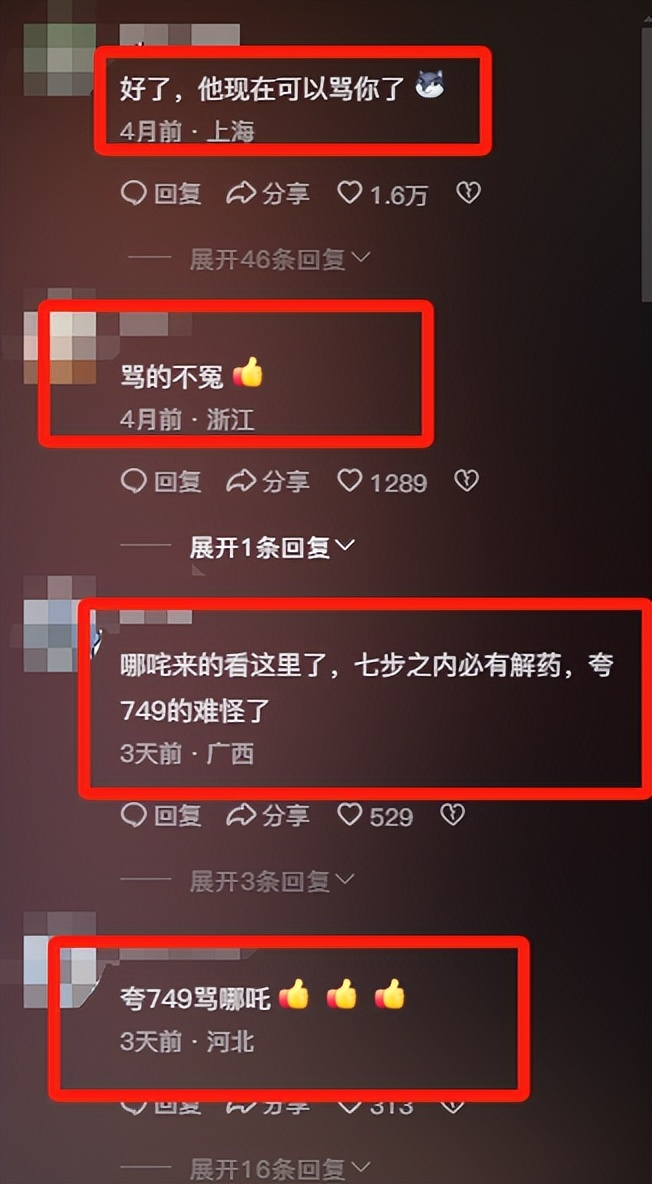The image size is (652, 1184).
Task: Share the Shanghai comment
Action: click(x=268, y=194)
